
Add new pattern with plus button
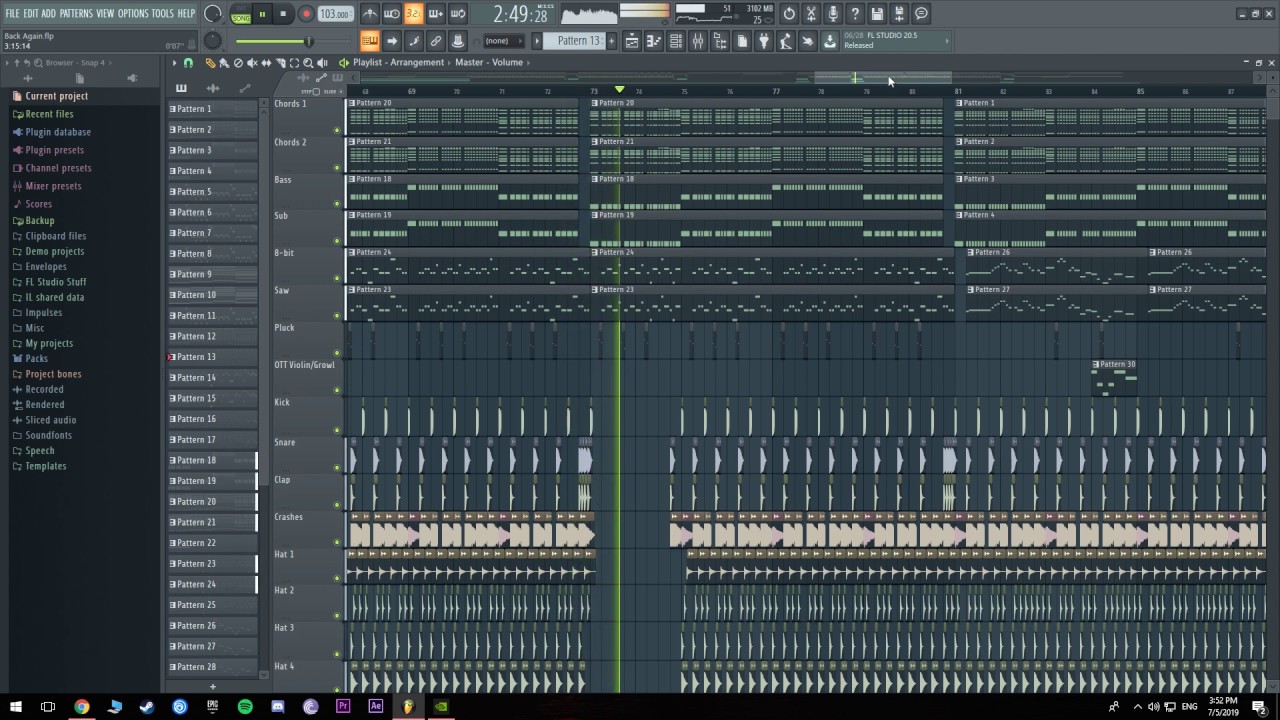(x=212, y=687)
